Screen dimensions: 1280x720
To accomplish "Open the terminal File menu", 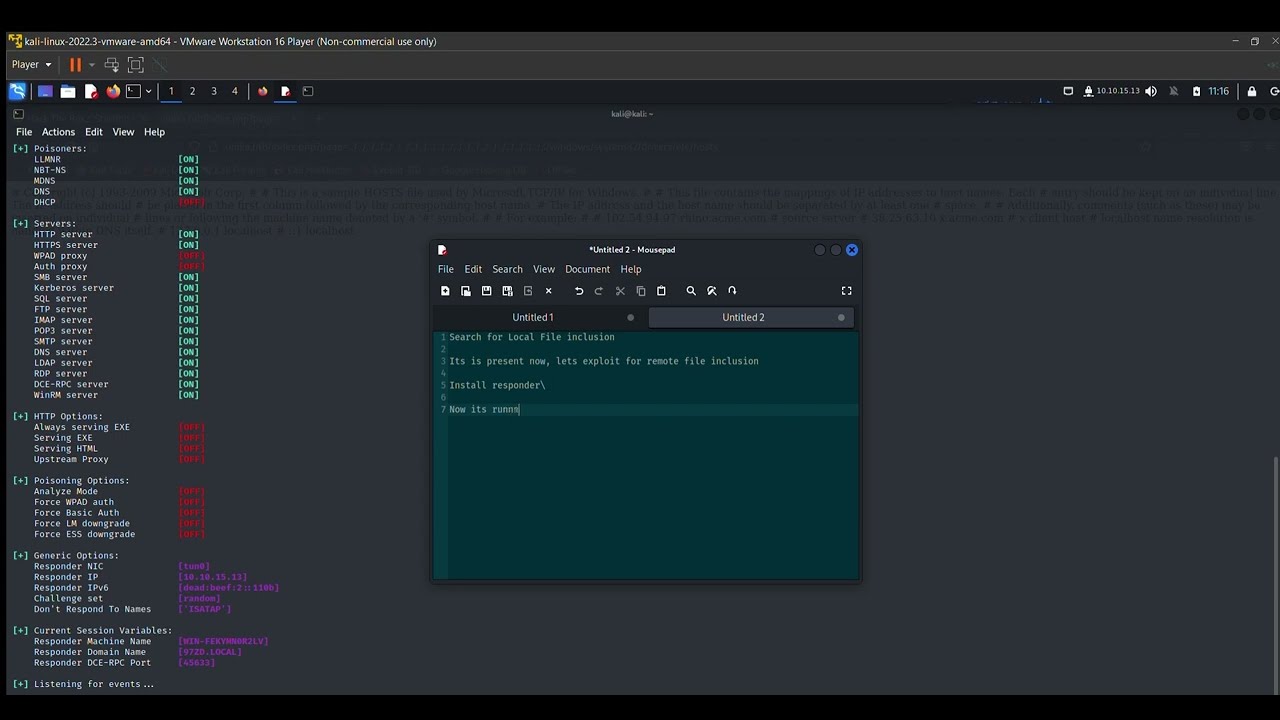I will point(24,132).
